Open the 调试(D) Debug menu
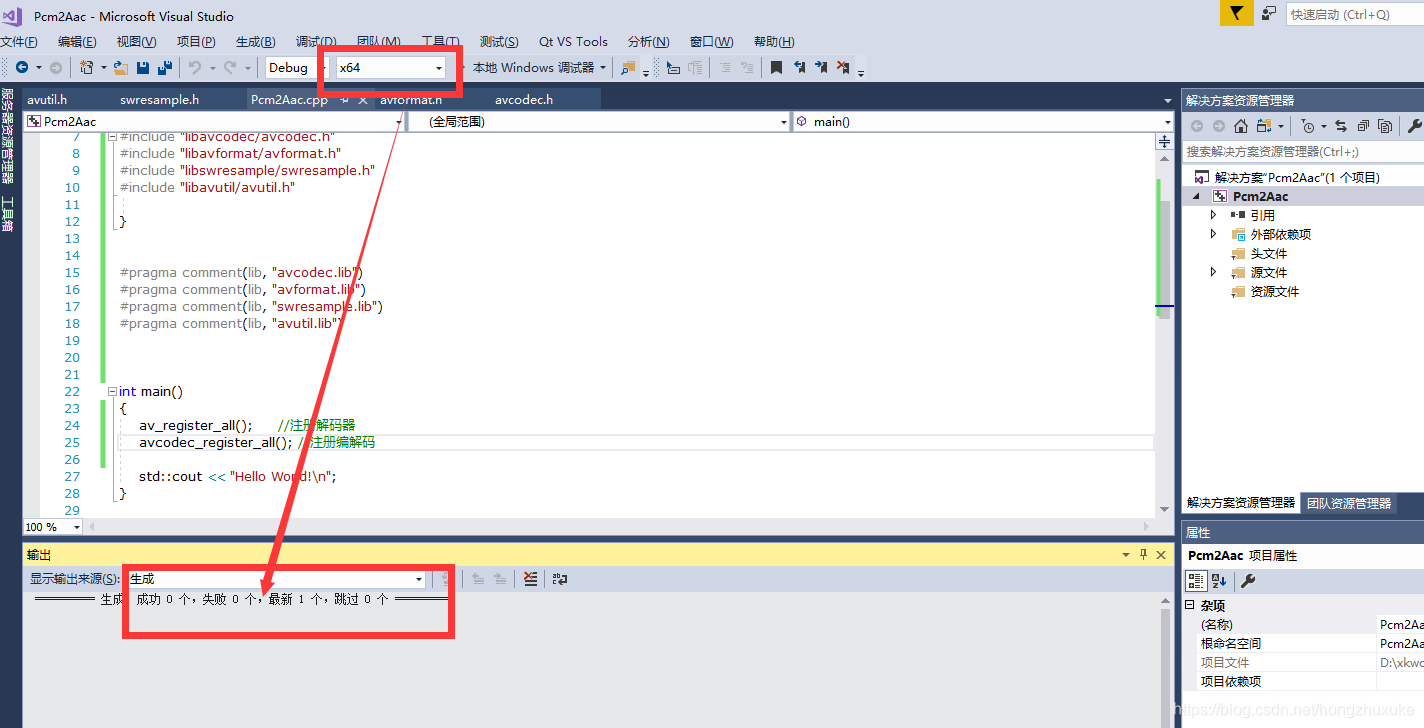This screenshot has height=728, width=1424. pos(316,41)
